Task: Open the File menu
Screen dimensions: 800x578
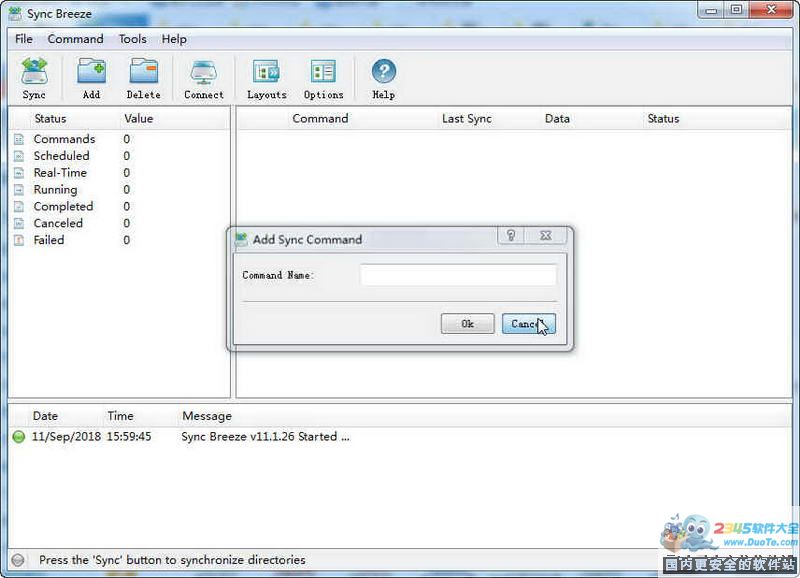Action: pos(24,39)
